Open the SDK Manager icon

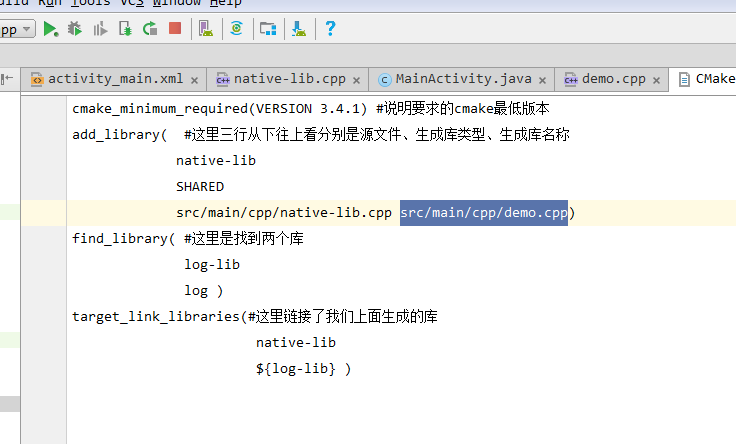[299, 29]
